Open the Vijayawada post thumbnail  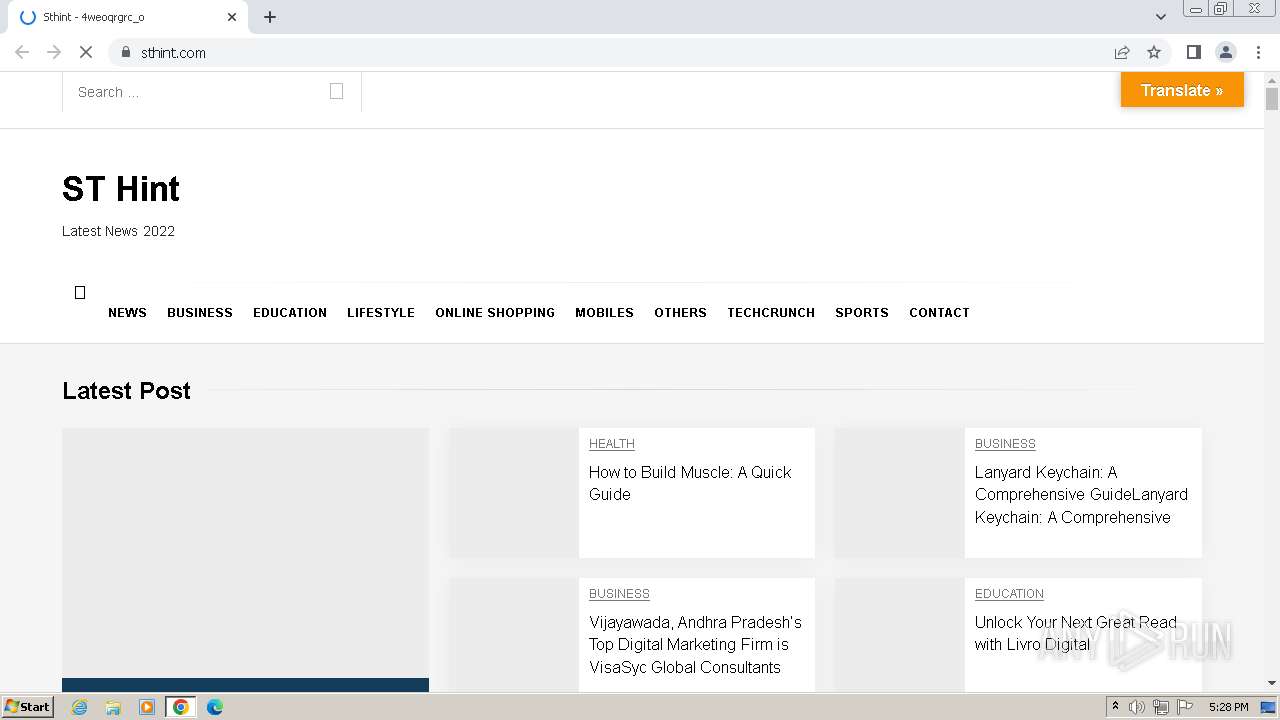click(514, 635)
